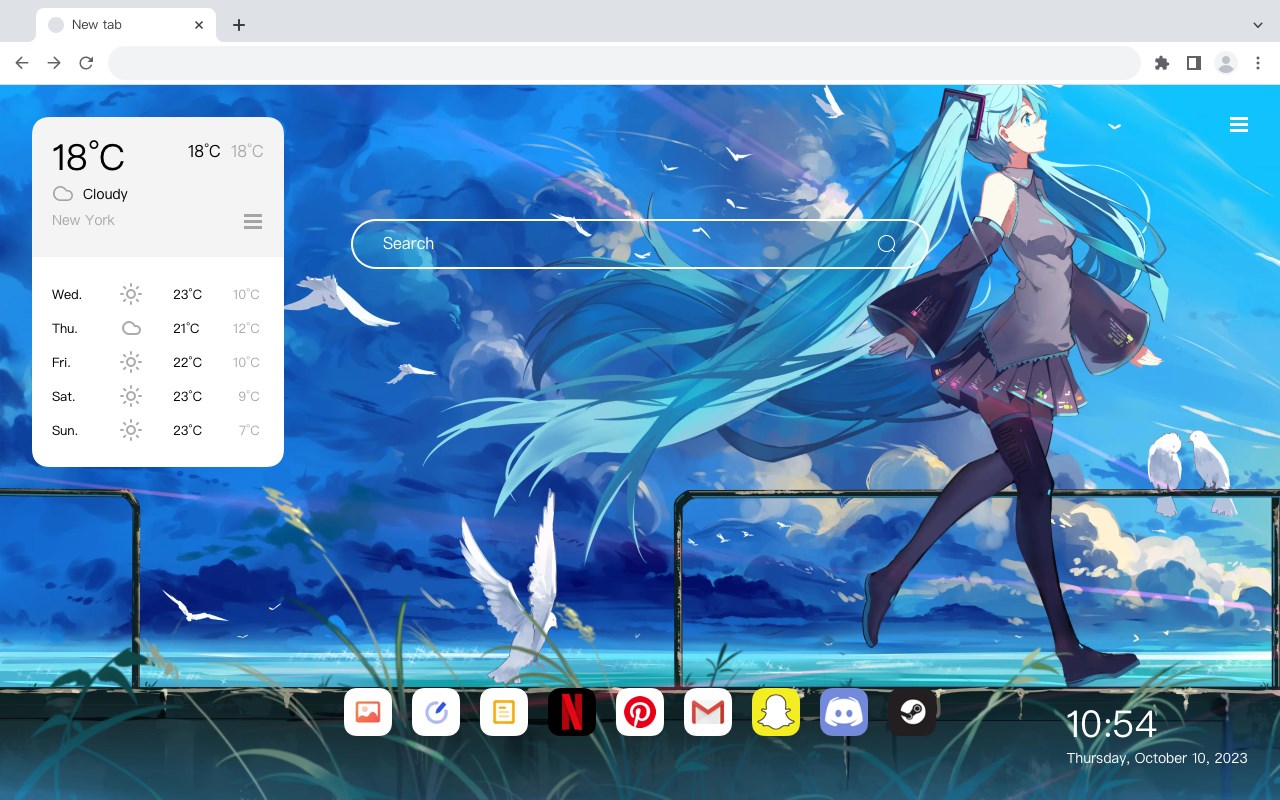Open the Steam shortcut icon
The image size is (1280, 800).
(x=912, y=712)
